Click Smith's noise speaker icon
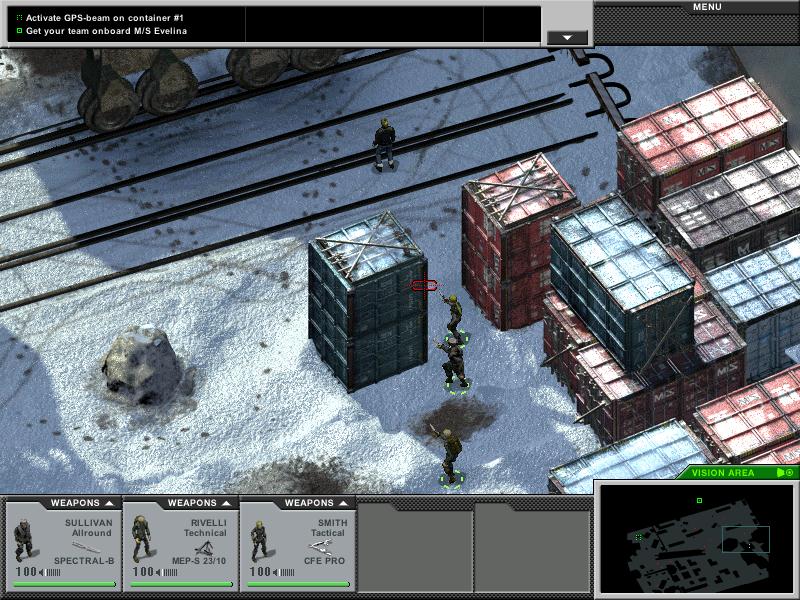 tap(276, 572)
